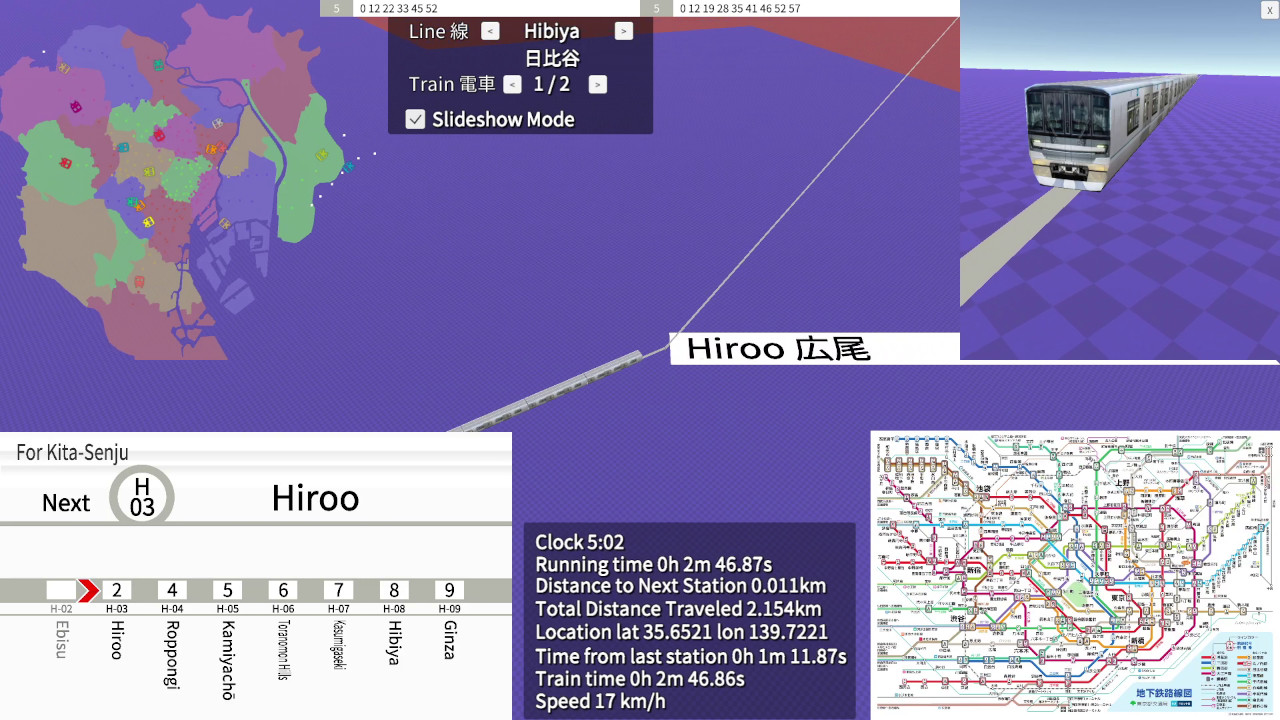
Task: Select station 8 Hibiya on the line strip
Action: [394, 590]
